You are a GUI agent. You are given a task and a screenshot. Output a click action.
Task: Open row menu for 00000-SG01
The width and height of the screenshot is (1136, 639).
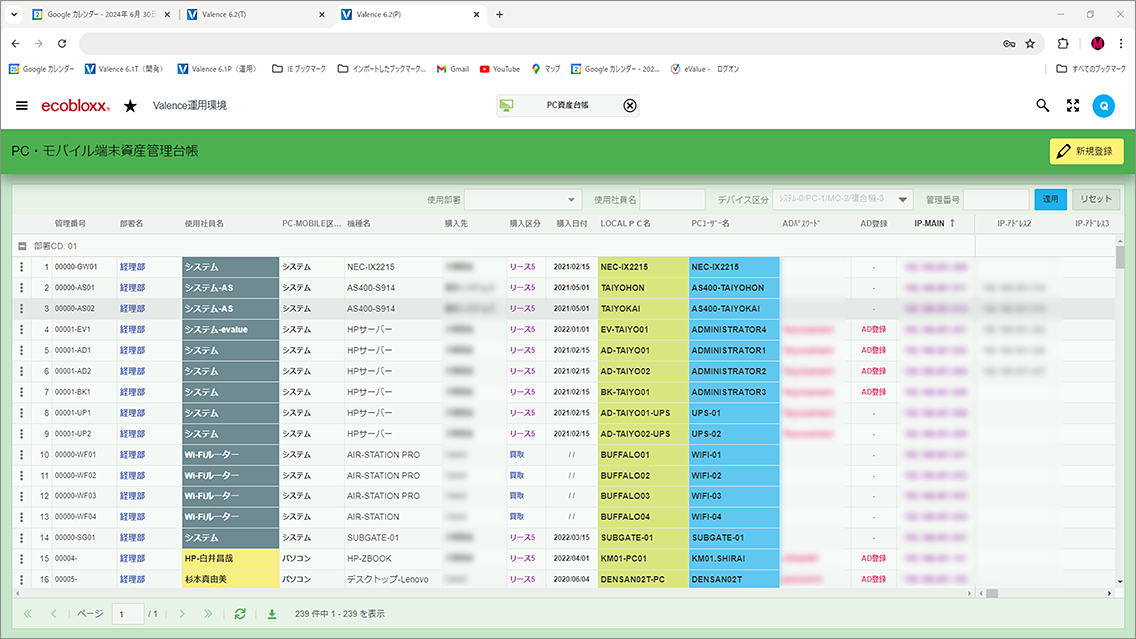click(22, 538)
